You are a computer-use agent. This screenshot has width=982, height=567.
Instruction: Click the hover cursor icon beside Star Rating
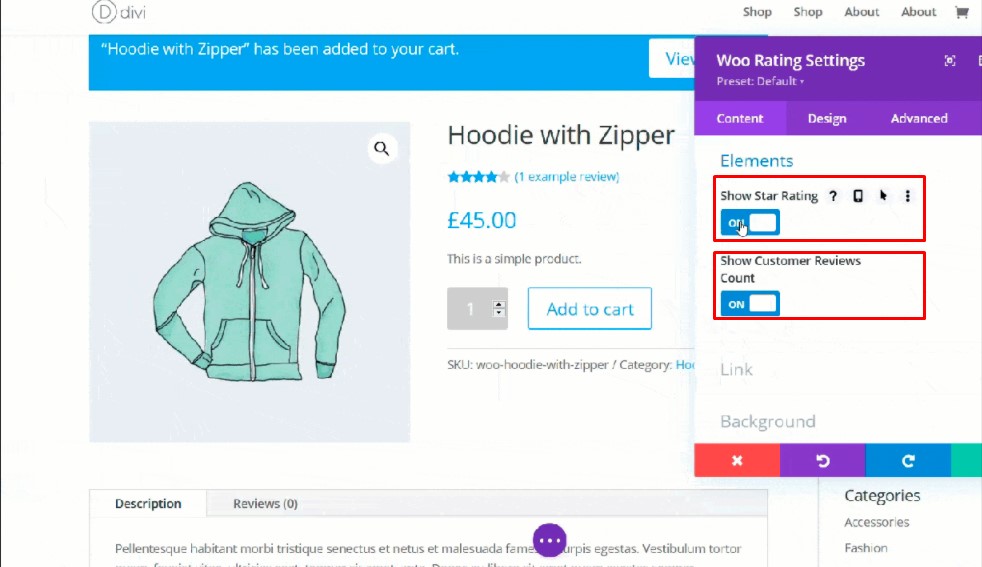[x=883, y=196]
